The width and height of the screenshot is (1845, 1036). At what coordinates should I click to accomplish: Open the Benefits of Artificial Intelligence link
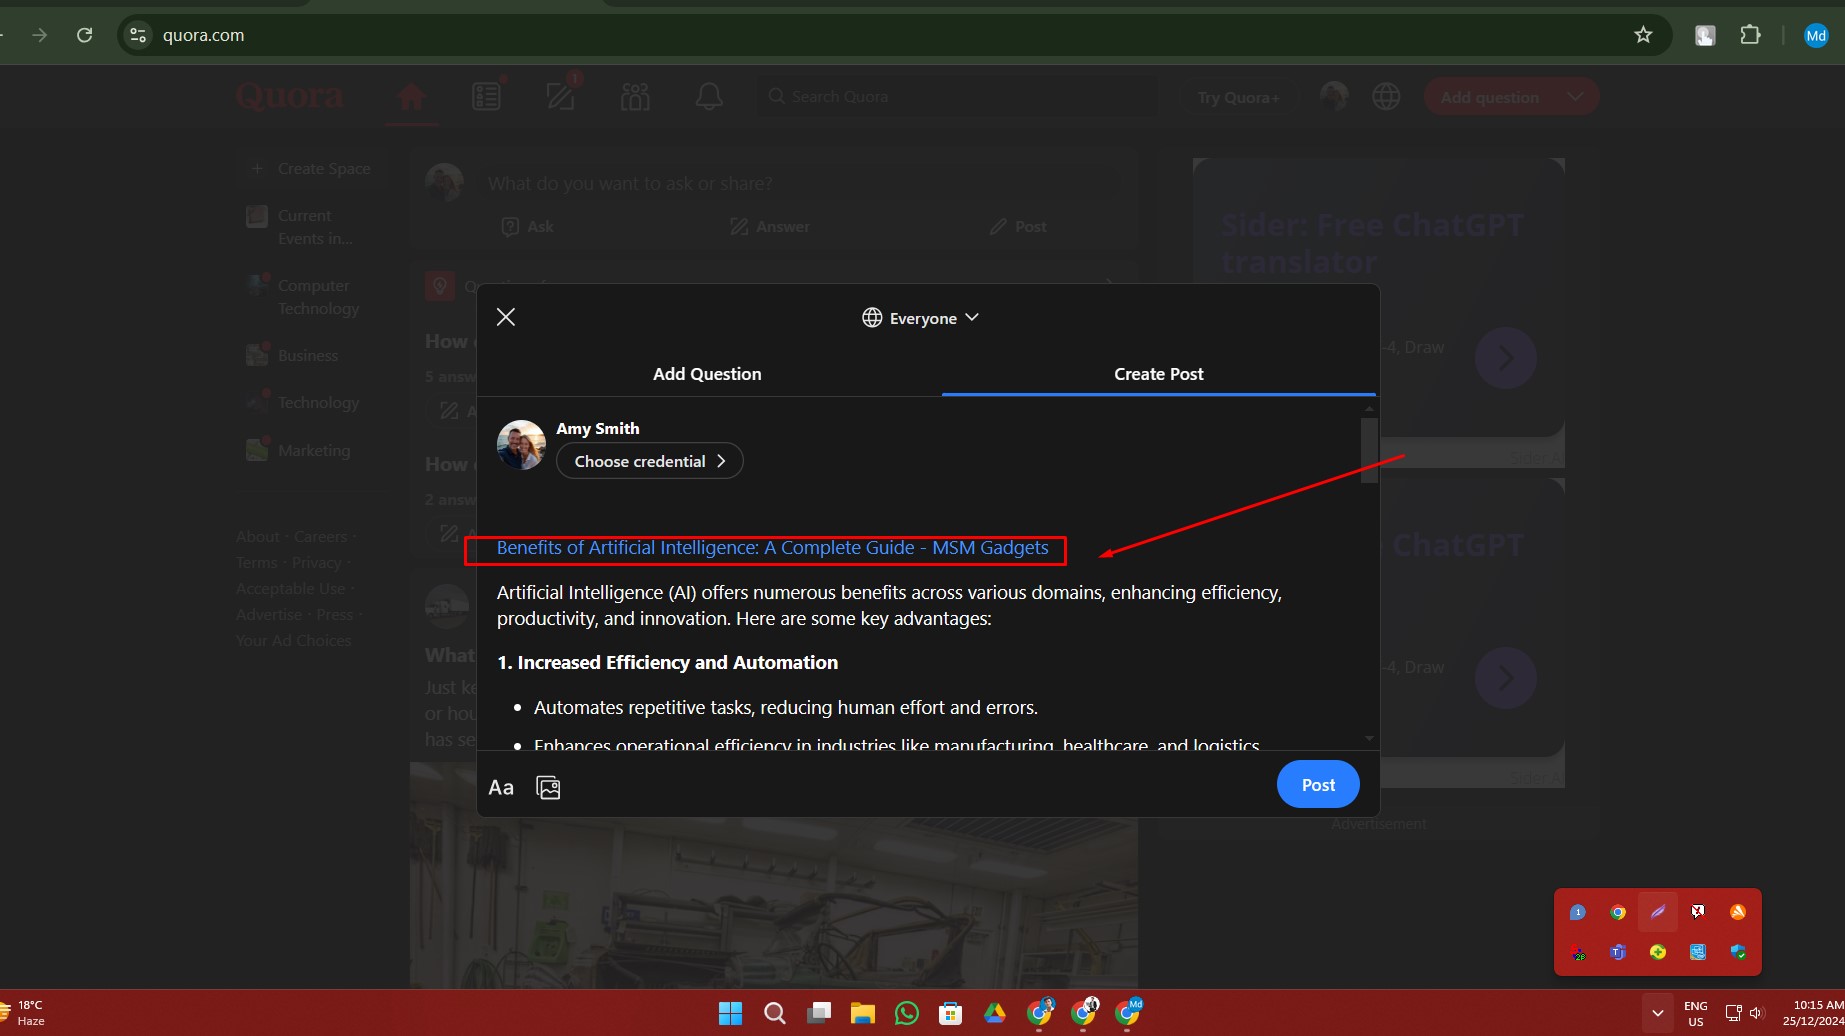(x=772, y=548)
